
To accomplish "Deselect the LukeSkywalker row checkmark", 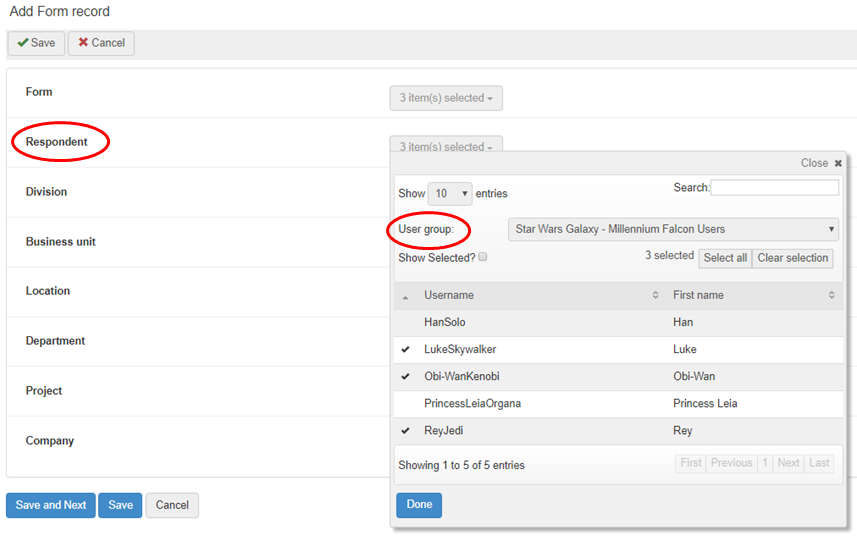I will [x=406, y=350].
